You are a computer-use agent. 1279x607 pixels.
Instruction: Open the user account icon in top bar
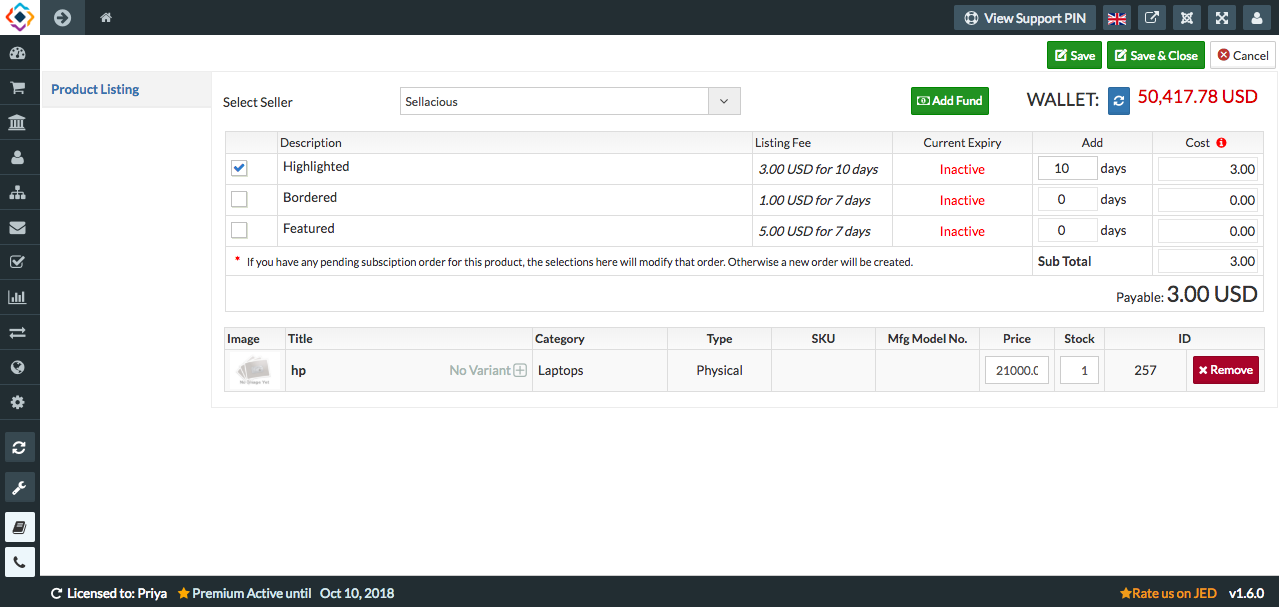pyautogui.click(x=1256, y=18)
